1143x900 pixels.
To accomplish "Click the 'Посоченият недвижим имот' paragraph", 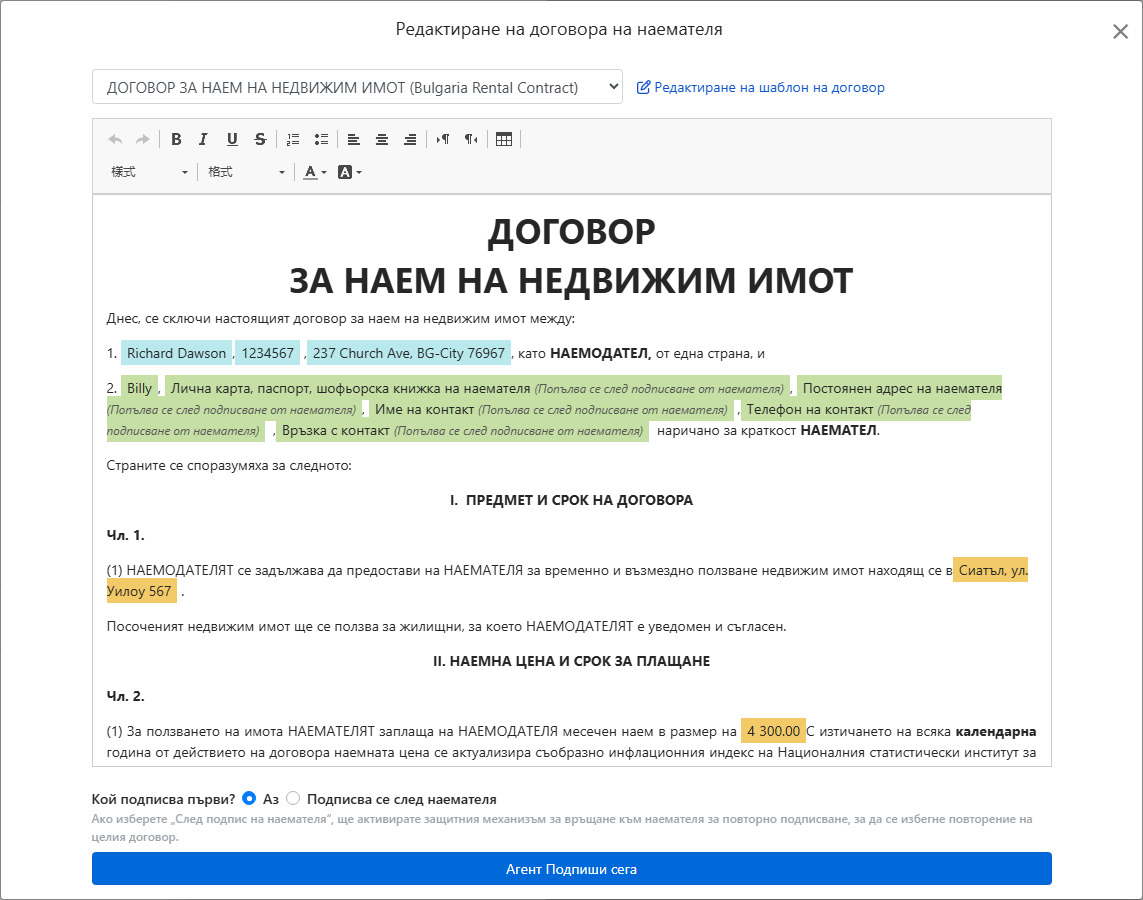I will click(446, 627).
